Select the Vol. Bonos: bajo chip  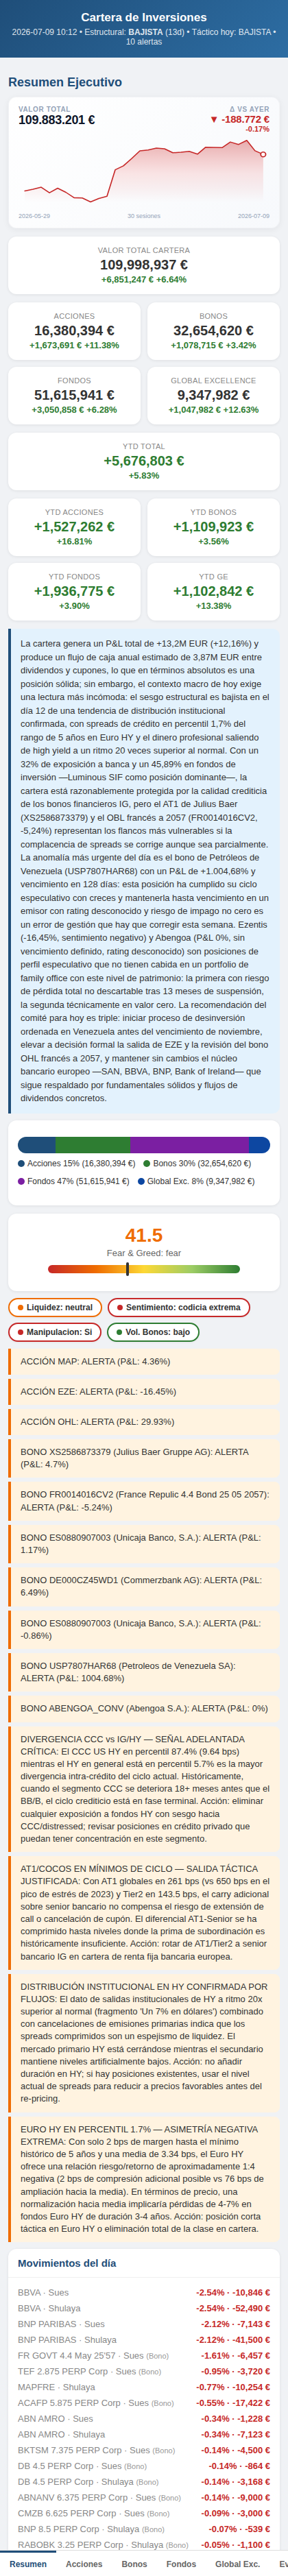[153, 1332]
